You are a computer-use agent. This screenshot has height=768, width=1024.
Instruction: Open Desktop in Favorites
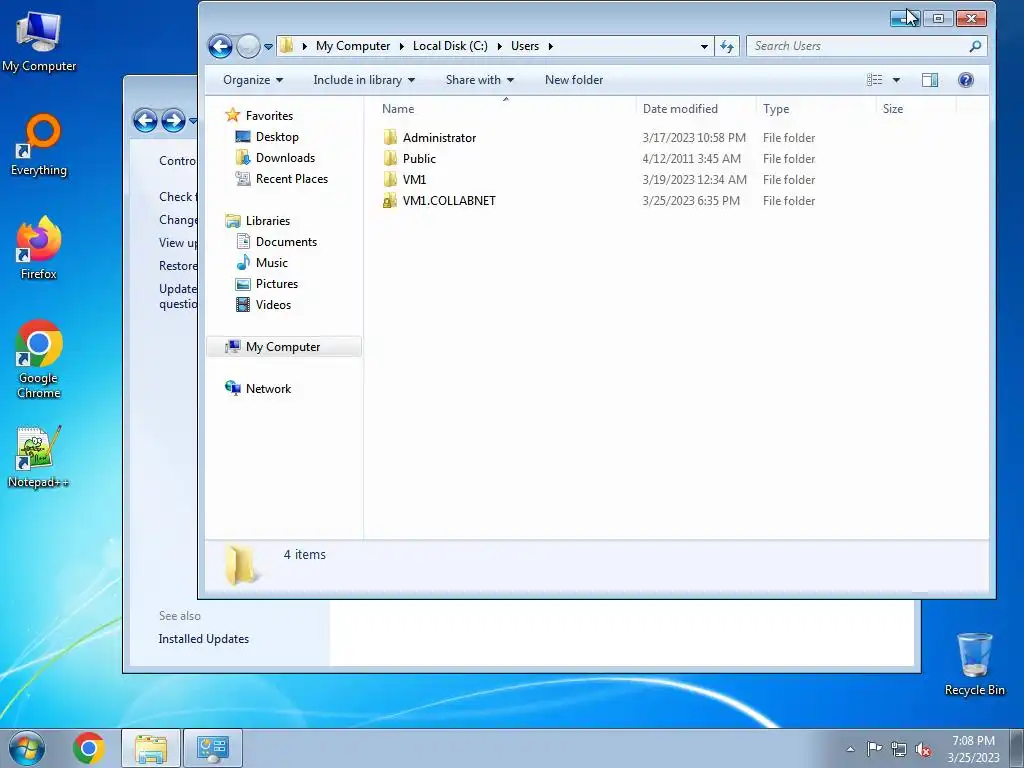(277, 136)
